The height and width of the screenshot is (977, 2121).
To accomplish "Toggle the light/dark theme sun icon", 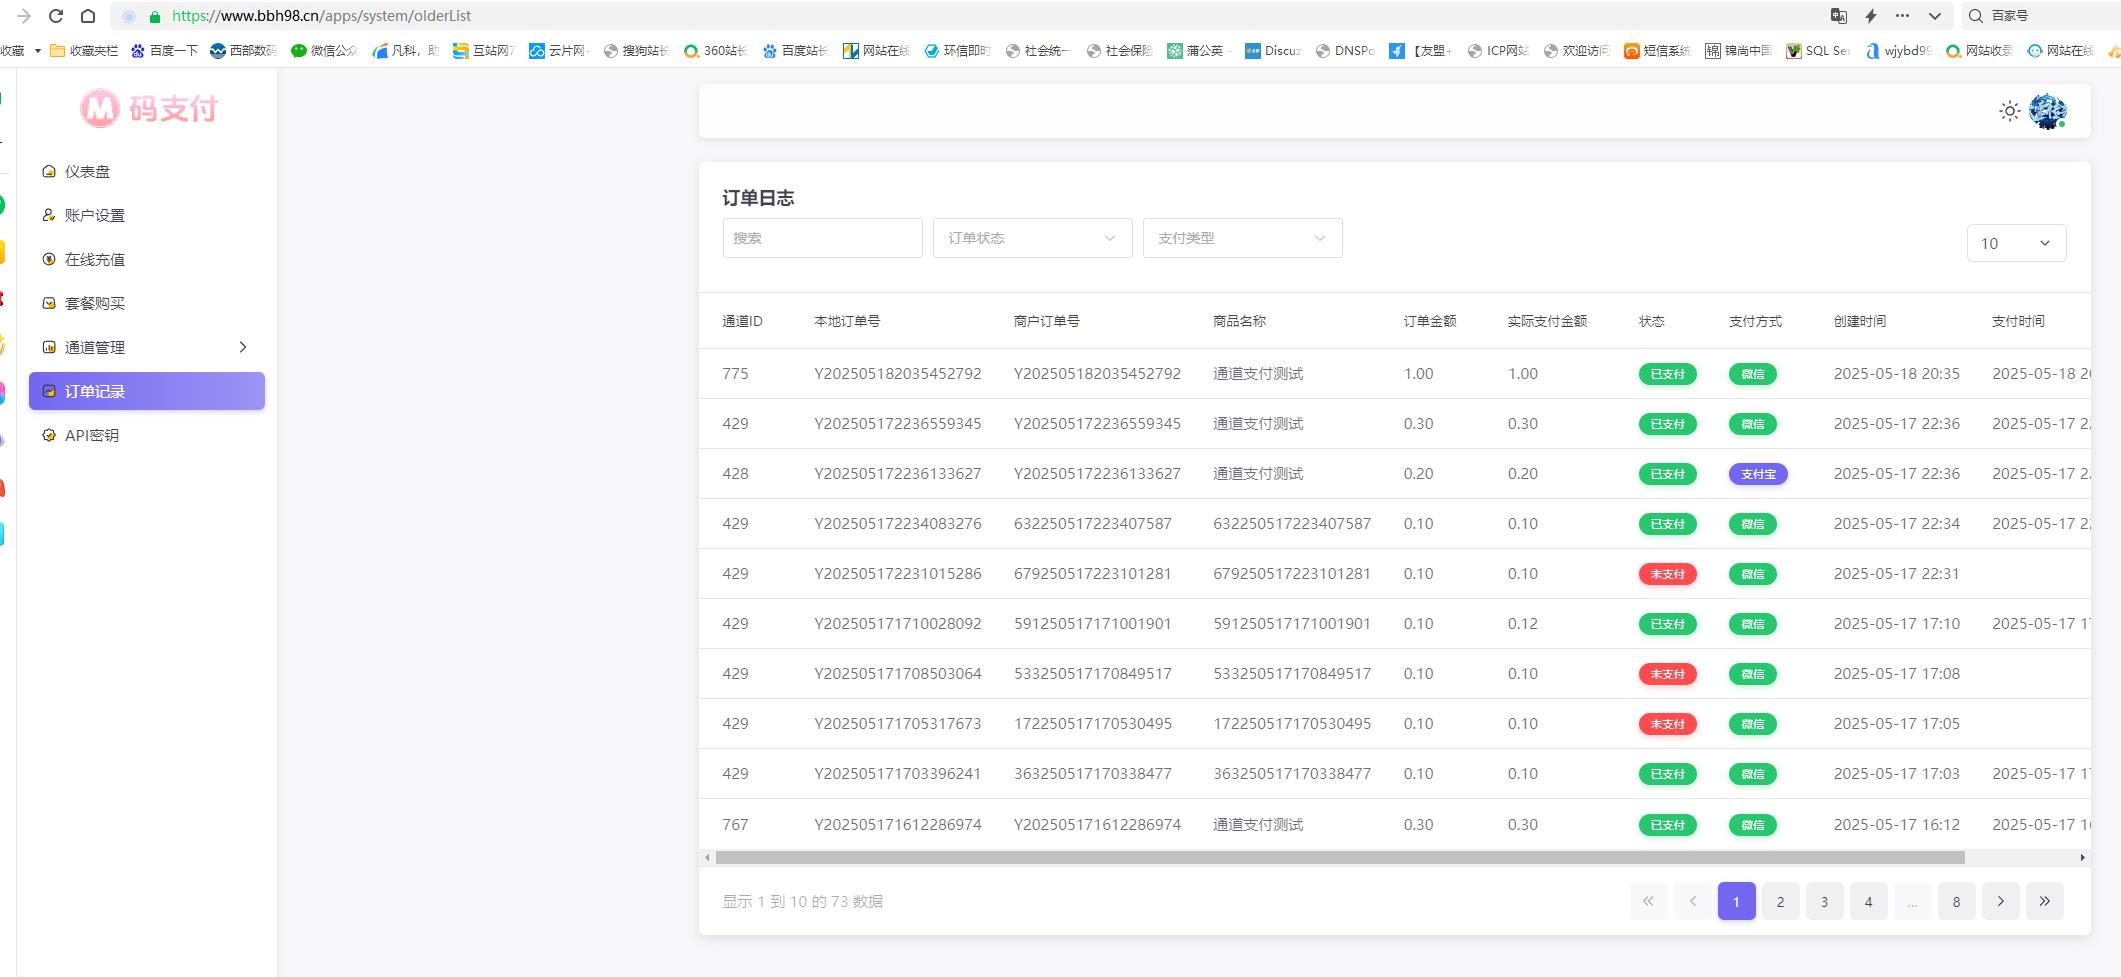I will 2009,111.
